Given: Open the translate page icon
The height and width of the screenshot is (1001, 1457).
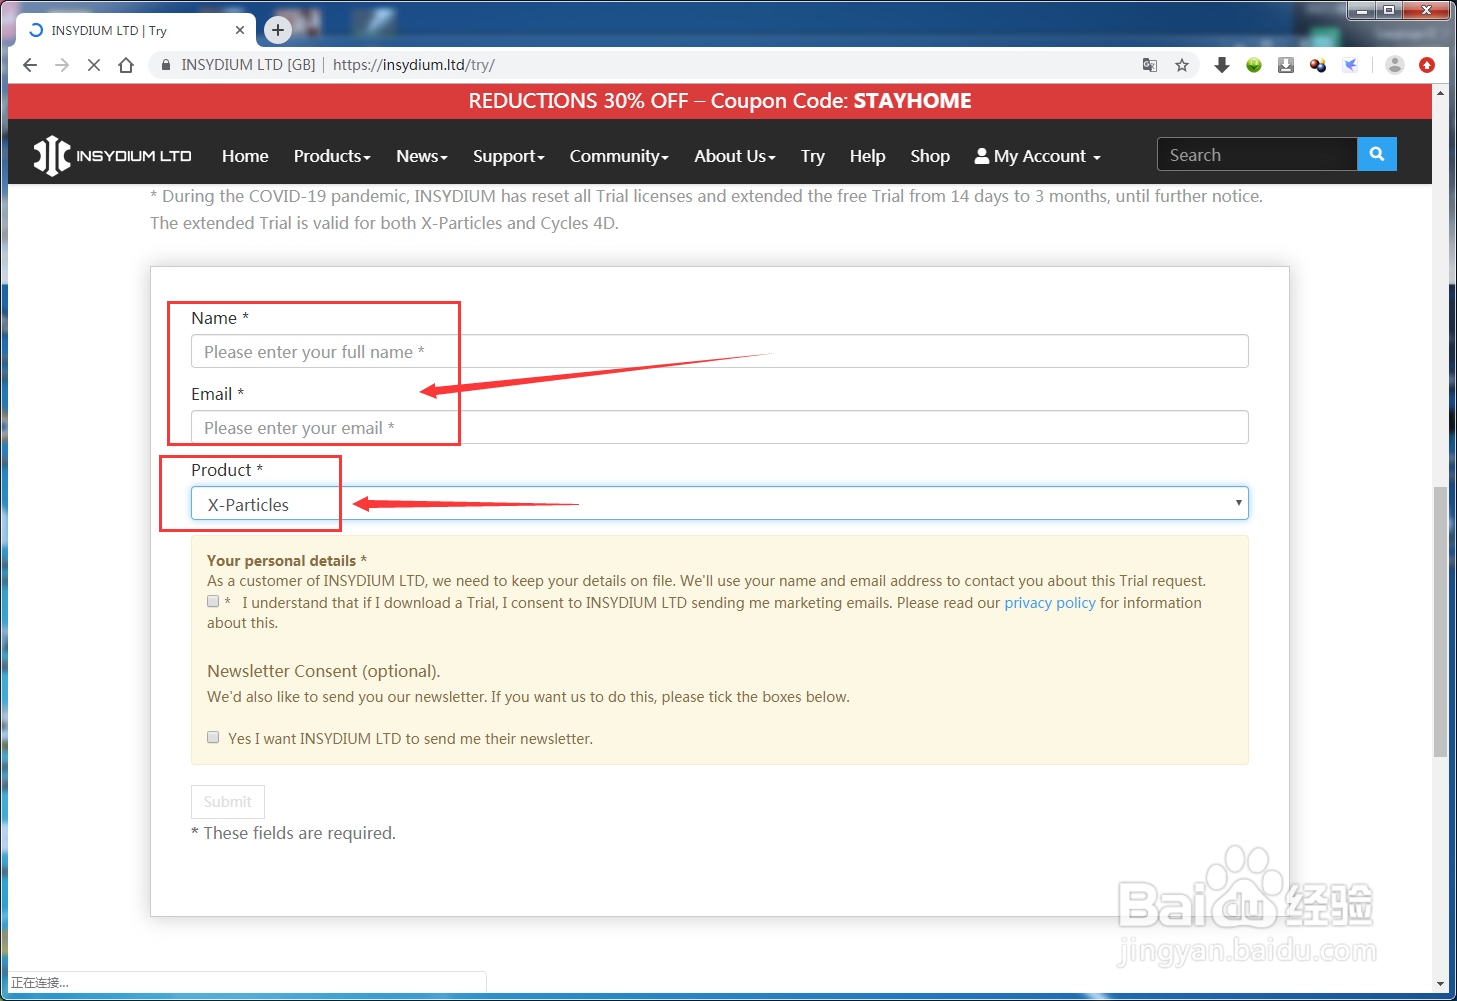Looking at the screenshot, I should point(1150,65).
